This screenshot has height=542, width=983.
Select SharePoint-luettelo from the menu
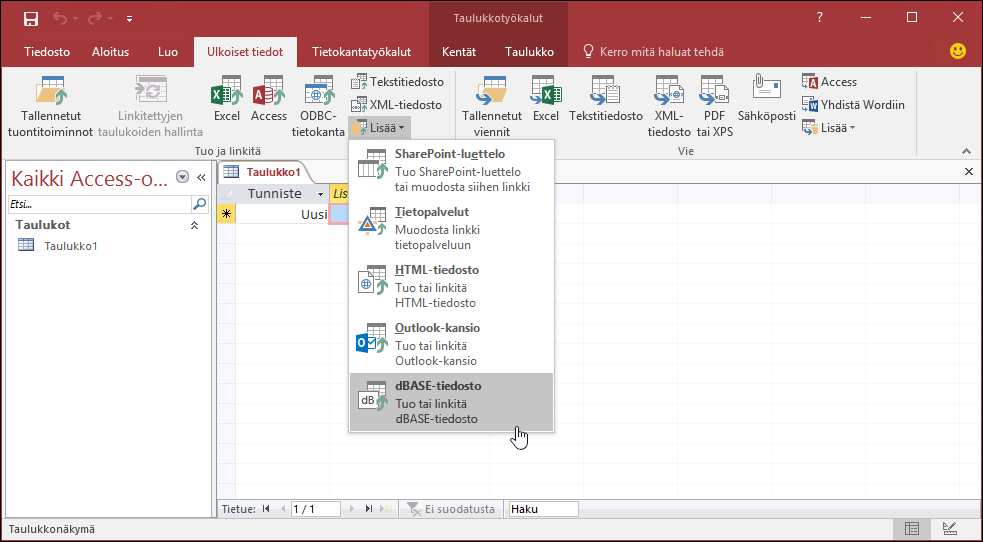(451, 170)
